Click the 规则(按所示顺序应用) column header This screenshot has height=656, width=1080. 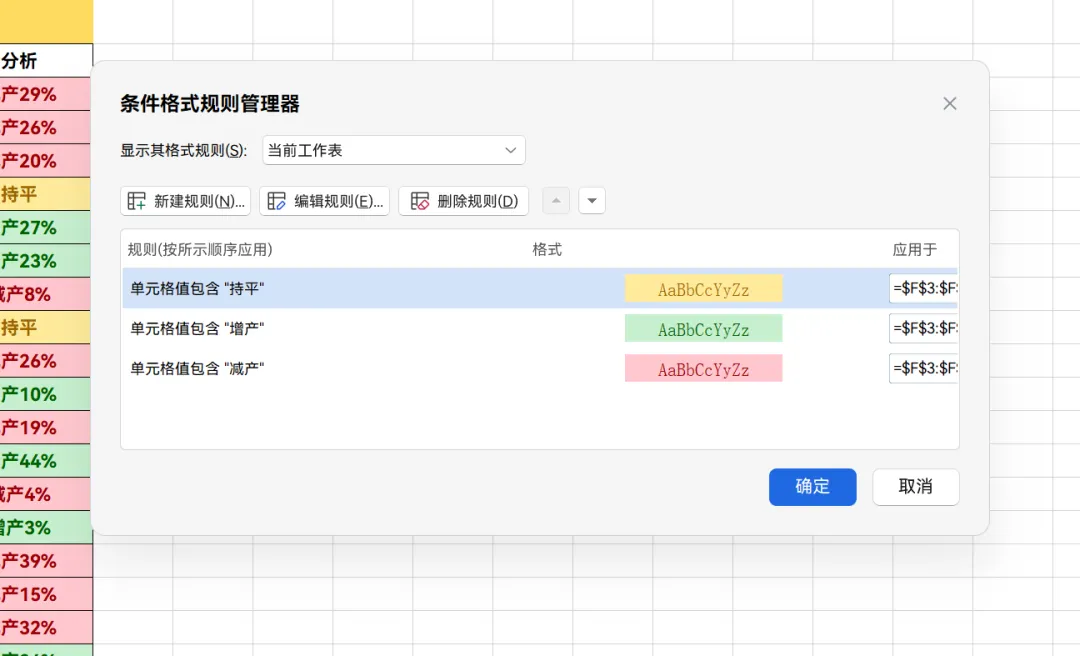[x=200, y=249]
